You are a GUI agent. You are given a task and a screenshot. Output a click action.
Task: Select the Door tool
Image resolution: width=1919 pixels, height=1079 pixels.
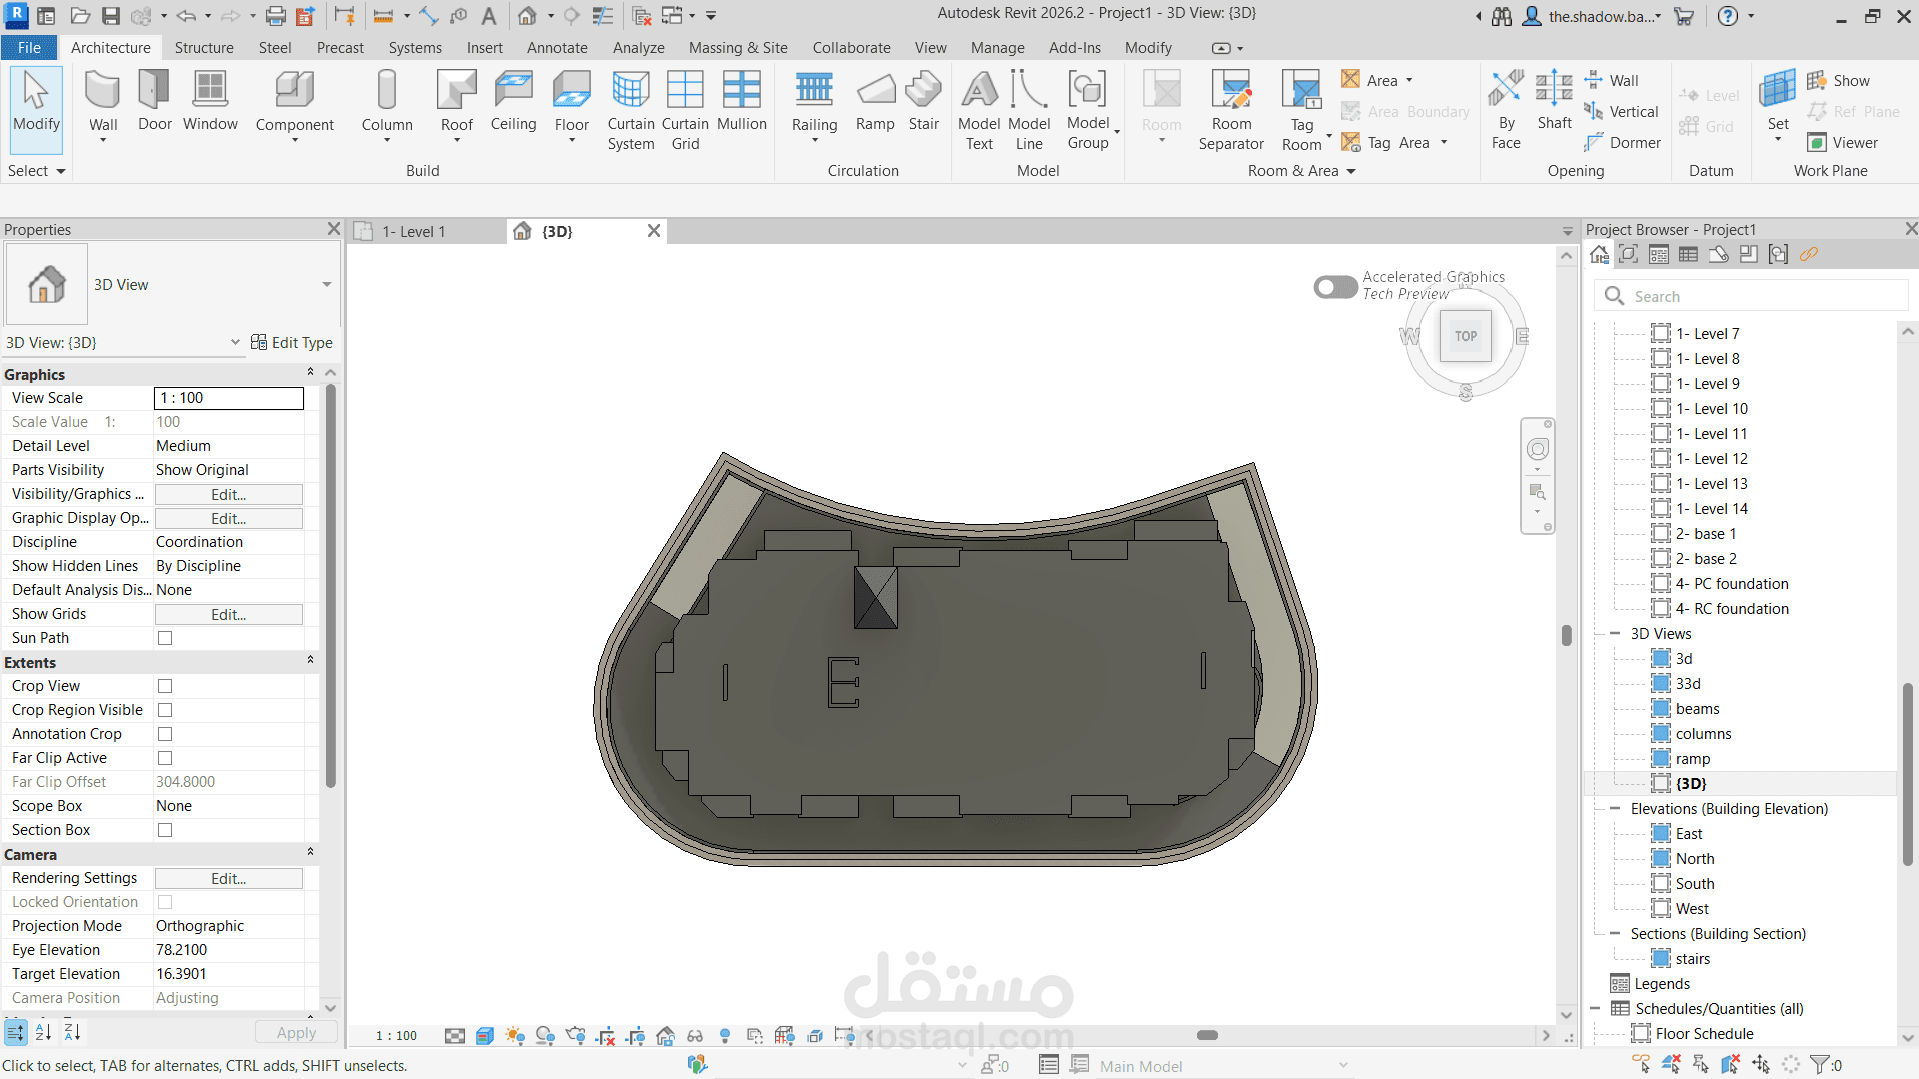tap(154, 101)
